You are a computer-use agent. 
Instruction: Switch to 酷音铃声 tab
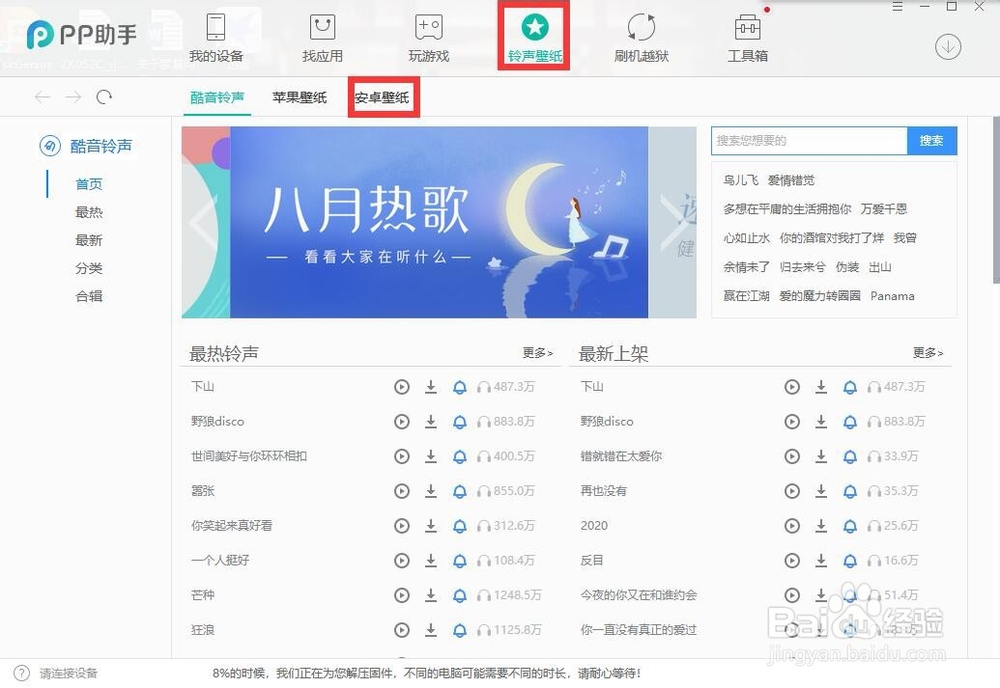pos(217,98)
